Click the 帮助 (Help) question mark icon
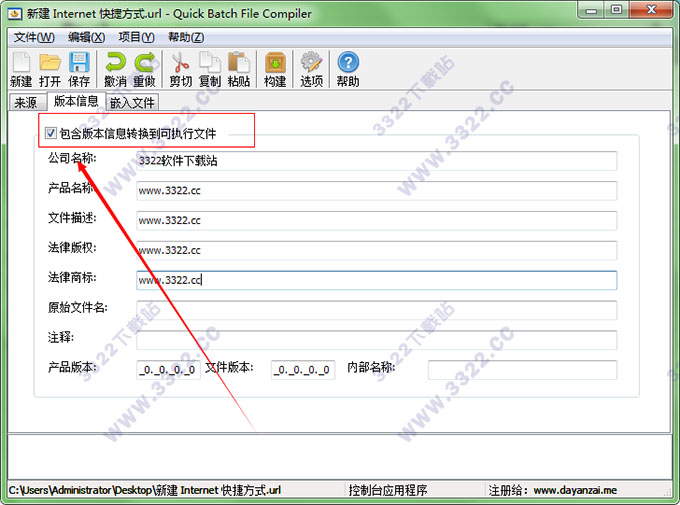680x505 pixels. pyautogui.click(x=348, y=62)
